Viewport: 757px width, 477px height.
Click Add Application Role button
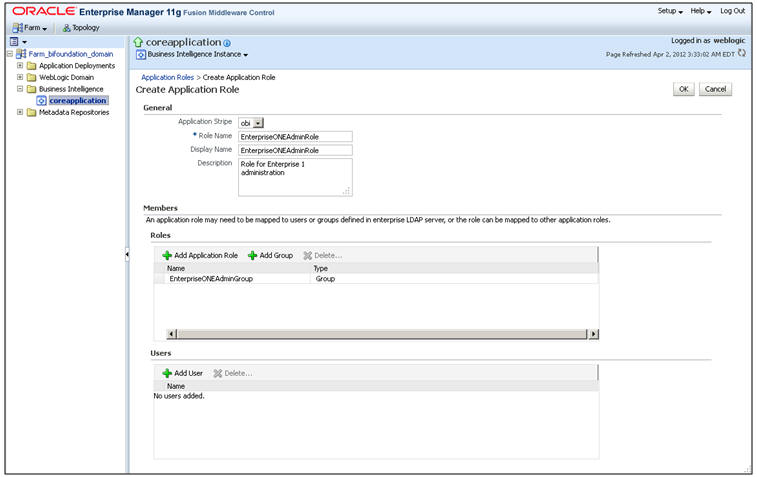(200, 255)
